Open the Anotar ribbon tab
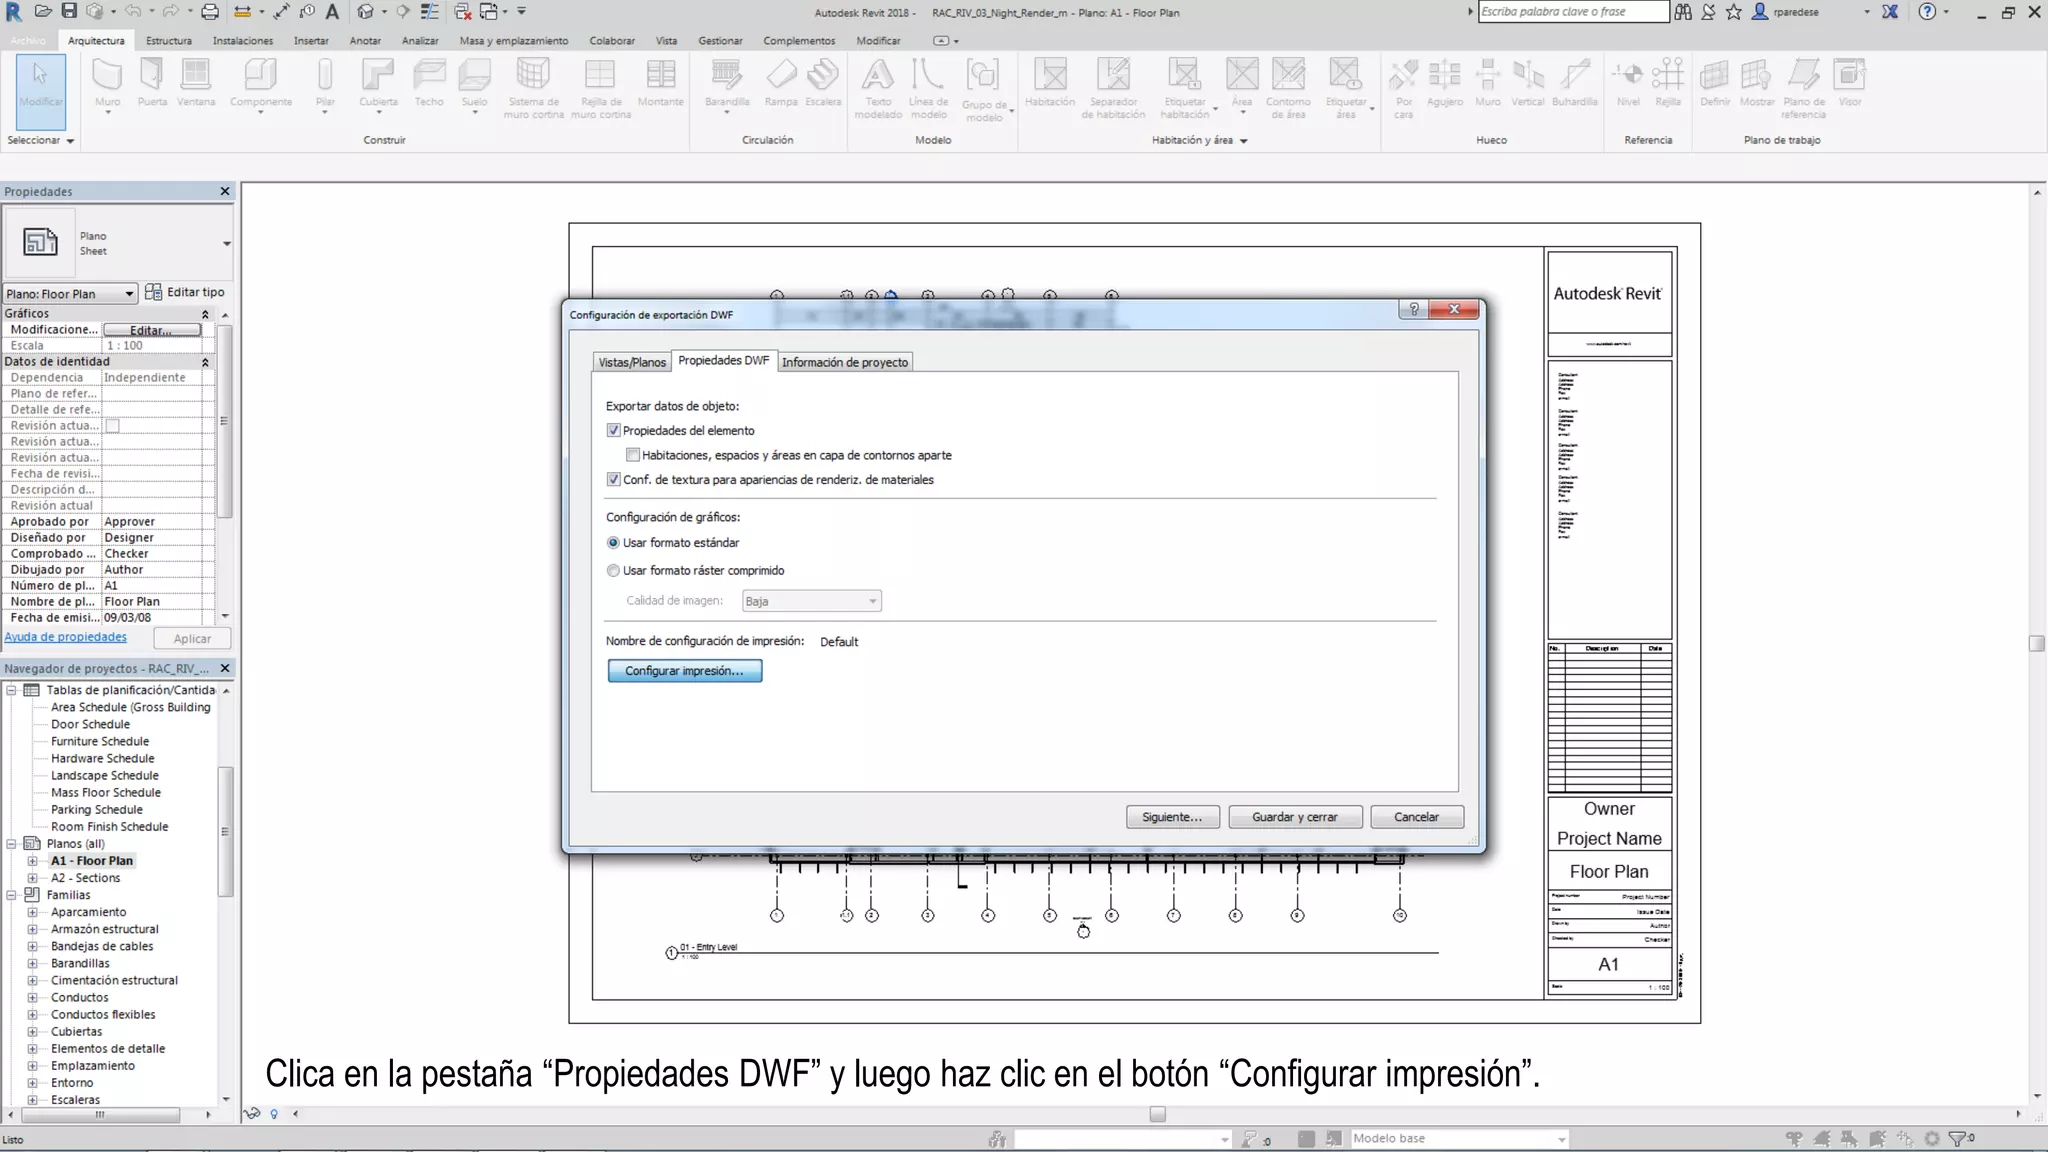Image resolution: width=2048 pixels, height=1152 pixels. pyautogui.click(x=365, y=41)
